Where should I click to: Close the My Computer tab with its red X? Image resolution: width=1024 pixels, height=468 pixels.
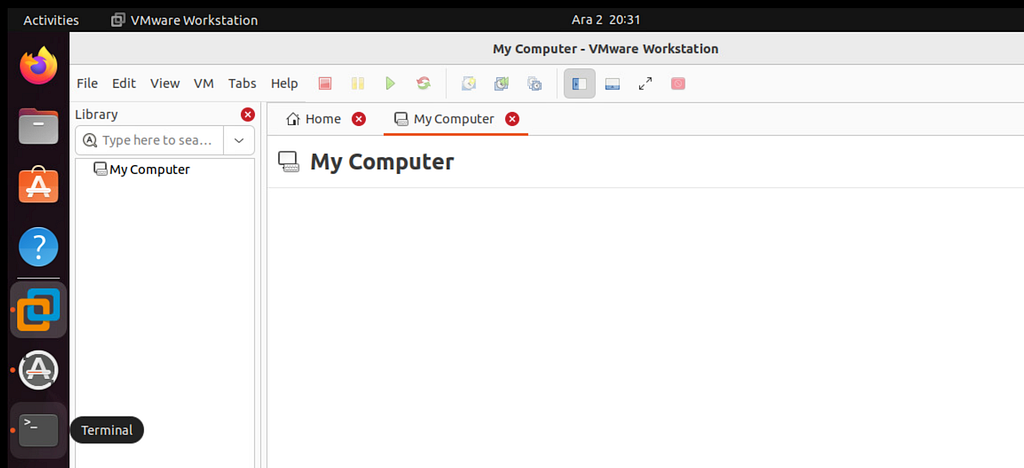click(x=513, y=119)
